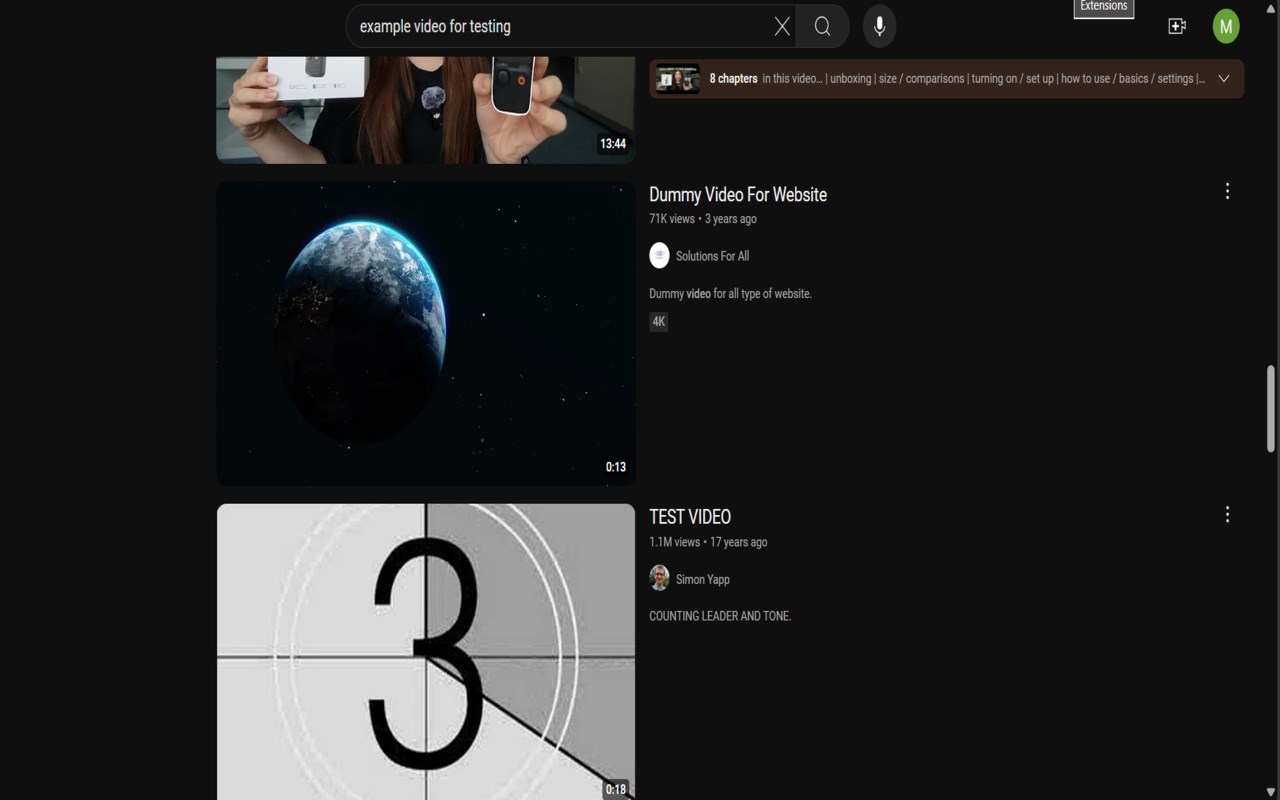
Task: Go to Simon Yapp channel name
Action: click(x=703, y=579)
